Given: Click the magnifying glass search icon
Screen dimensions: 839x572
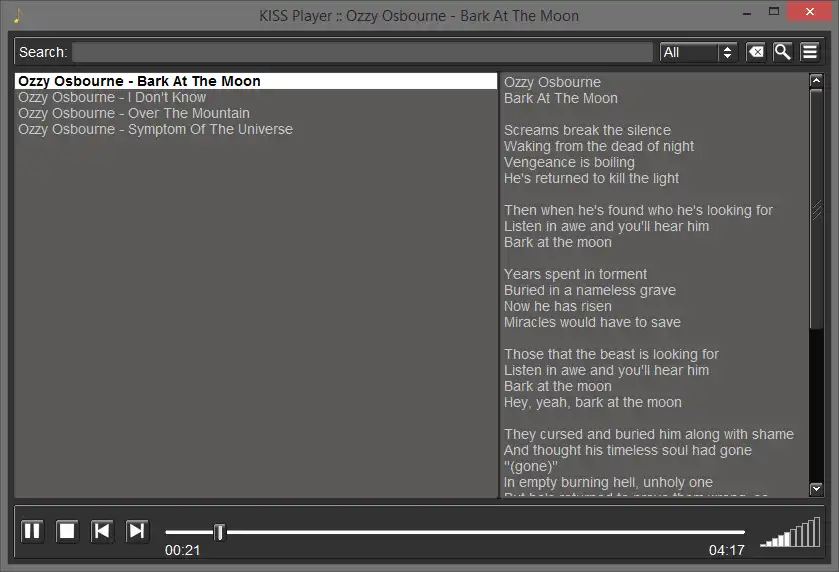Looking at the screenshot, I should pos(782,52).
